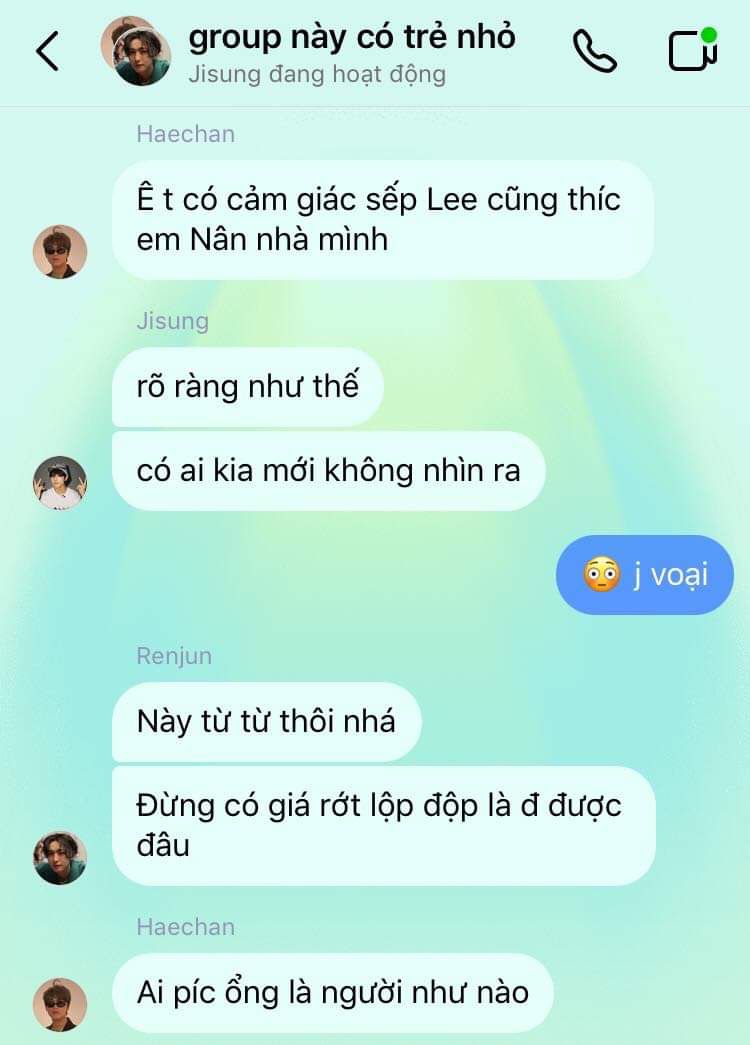Tap the flushed emoji in the blue bubble
This screenshot has height=1045, width=750.
tap(601, 575)
